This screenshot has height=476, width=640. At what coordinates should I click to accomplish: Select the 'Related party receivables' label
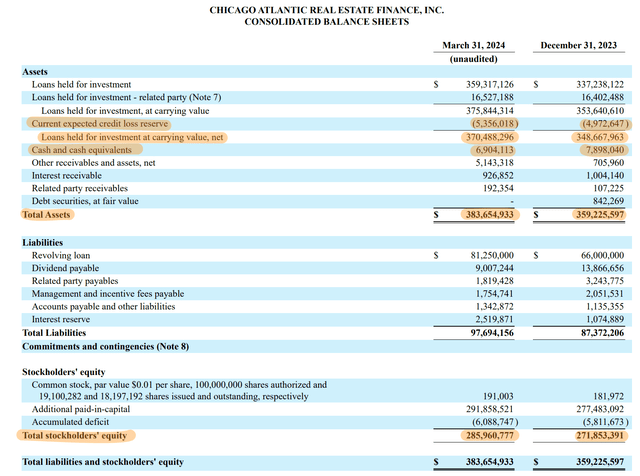[80, 188]
